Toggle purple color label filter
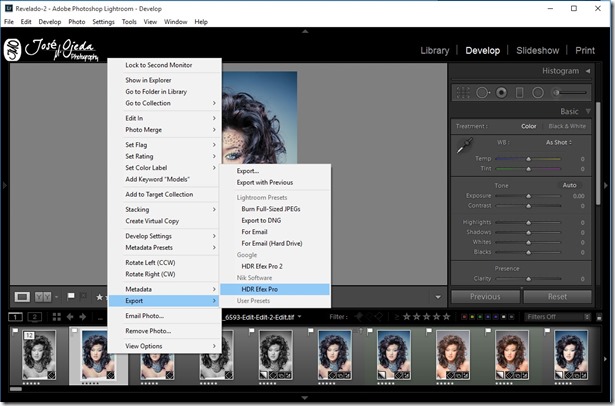Viewport: 615px width, 406px height. coord(496,317)
